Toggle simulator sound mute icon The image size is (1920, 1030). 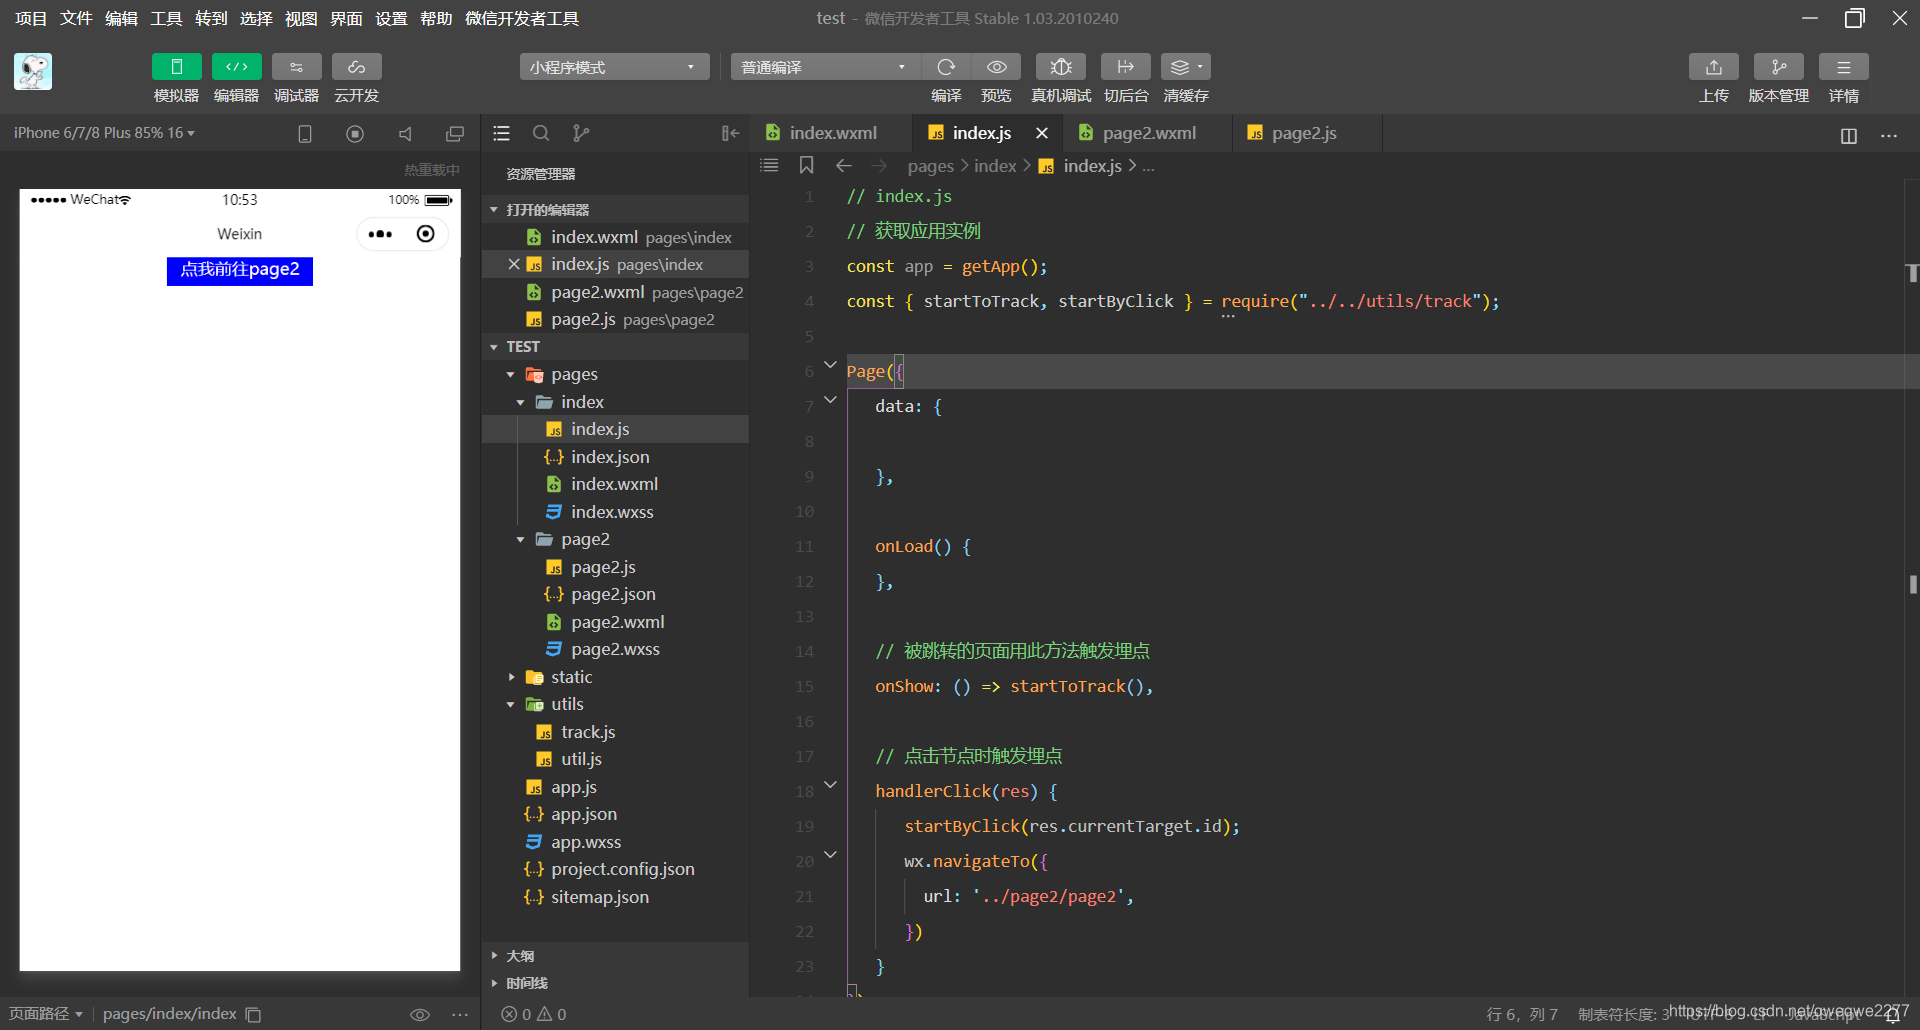click(405, 134)
